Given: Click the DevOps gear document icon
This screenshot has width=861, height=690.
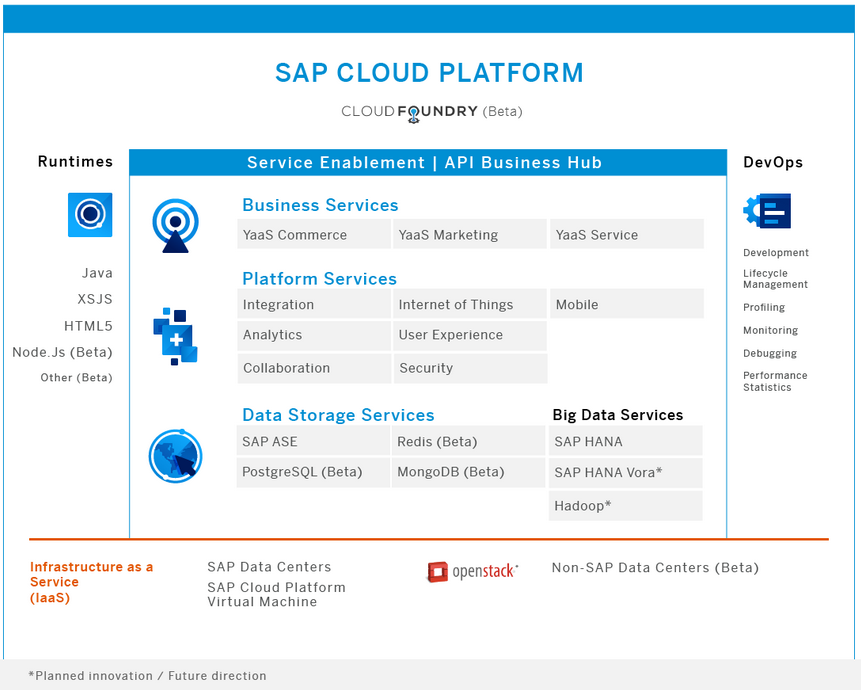Looking at the screenshot, I should pos(767,211).
